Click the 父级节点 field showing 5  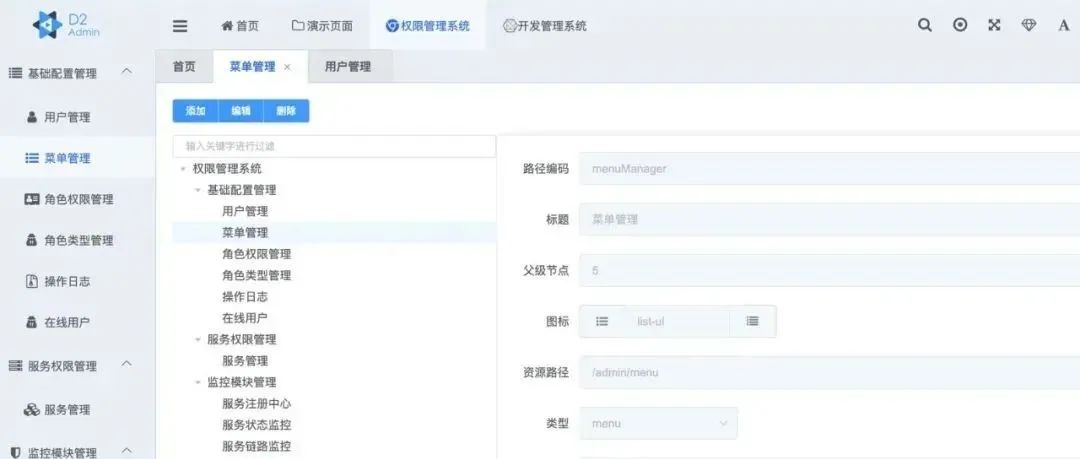tap(829, 270)
